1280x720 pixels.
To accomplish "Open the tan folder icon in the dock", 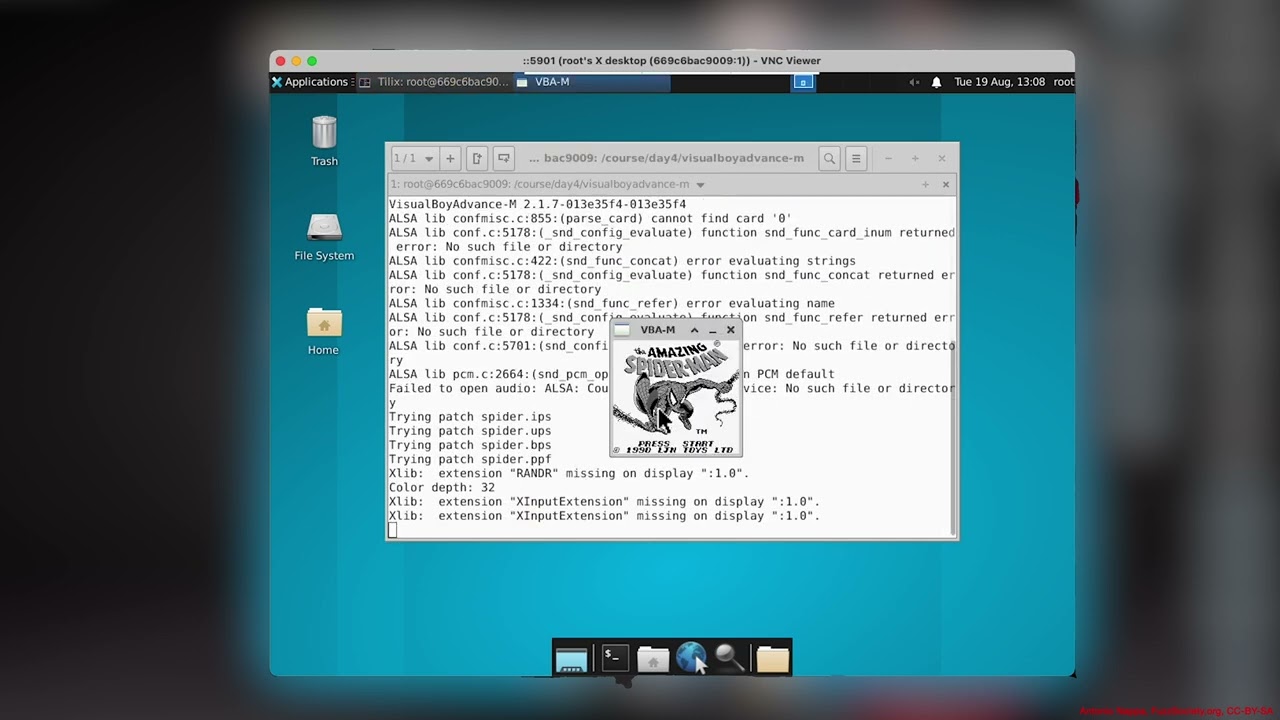I will click(x=772, y=659).
